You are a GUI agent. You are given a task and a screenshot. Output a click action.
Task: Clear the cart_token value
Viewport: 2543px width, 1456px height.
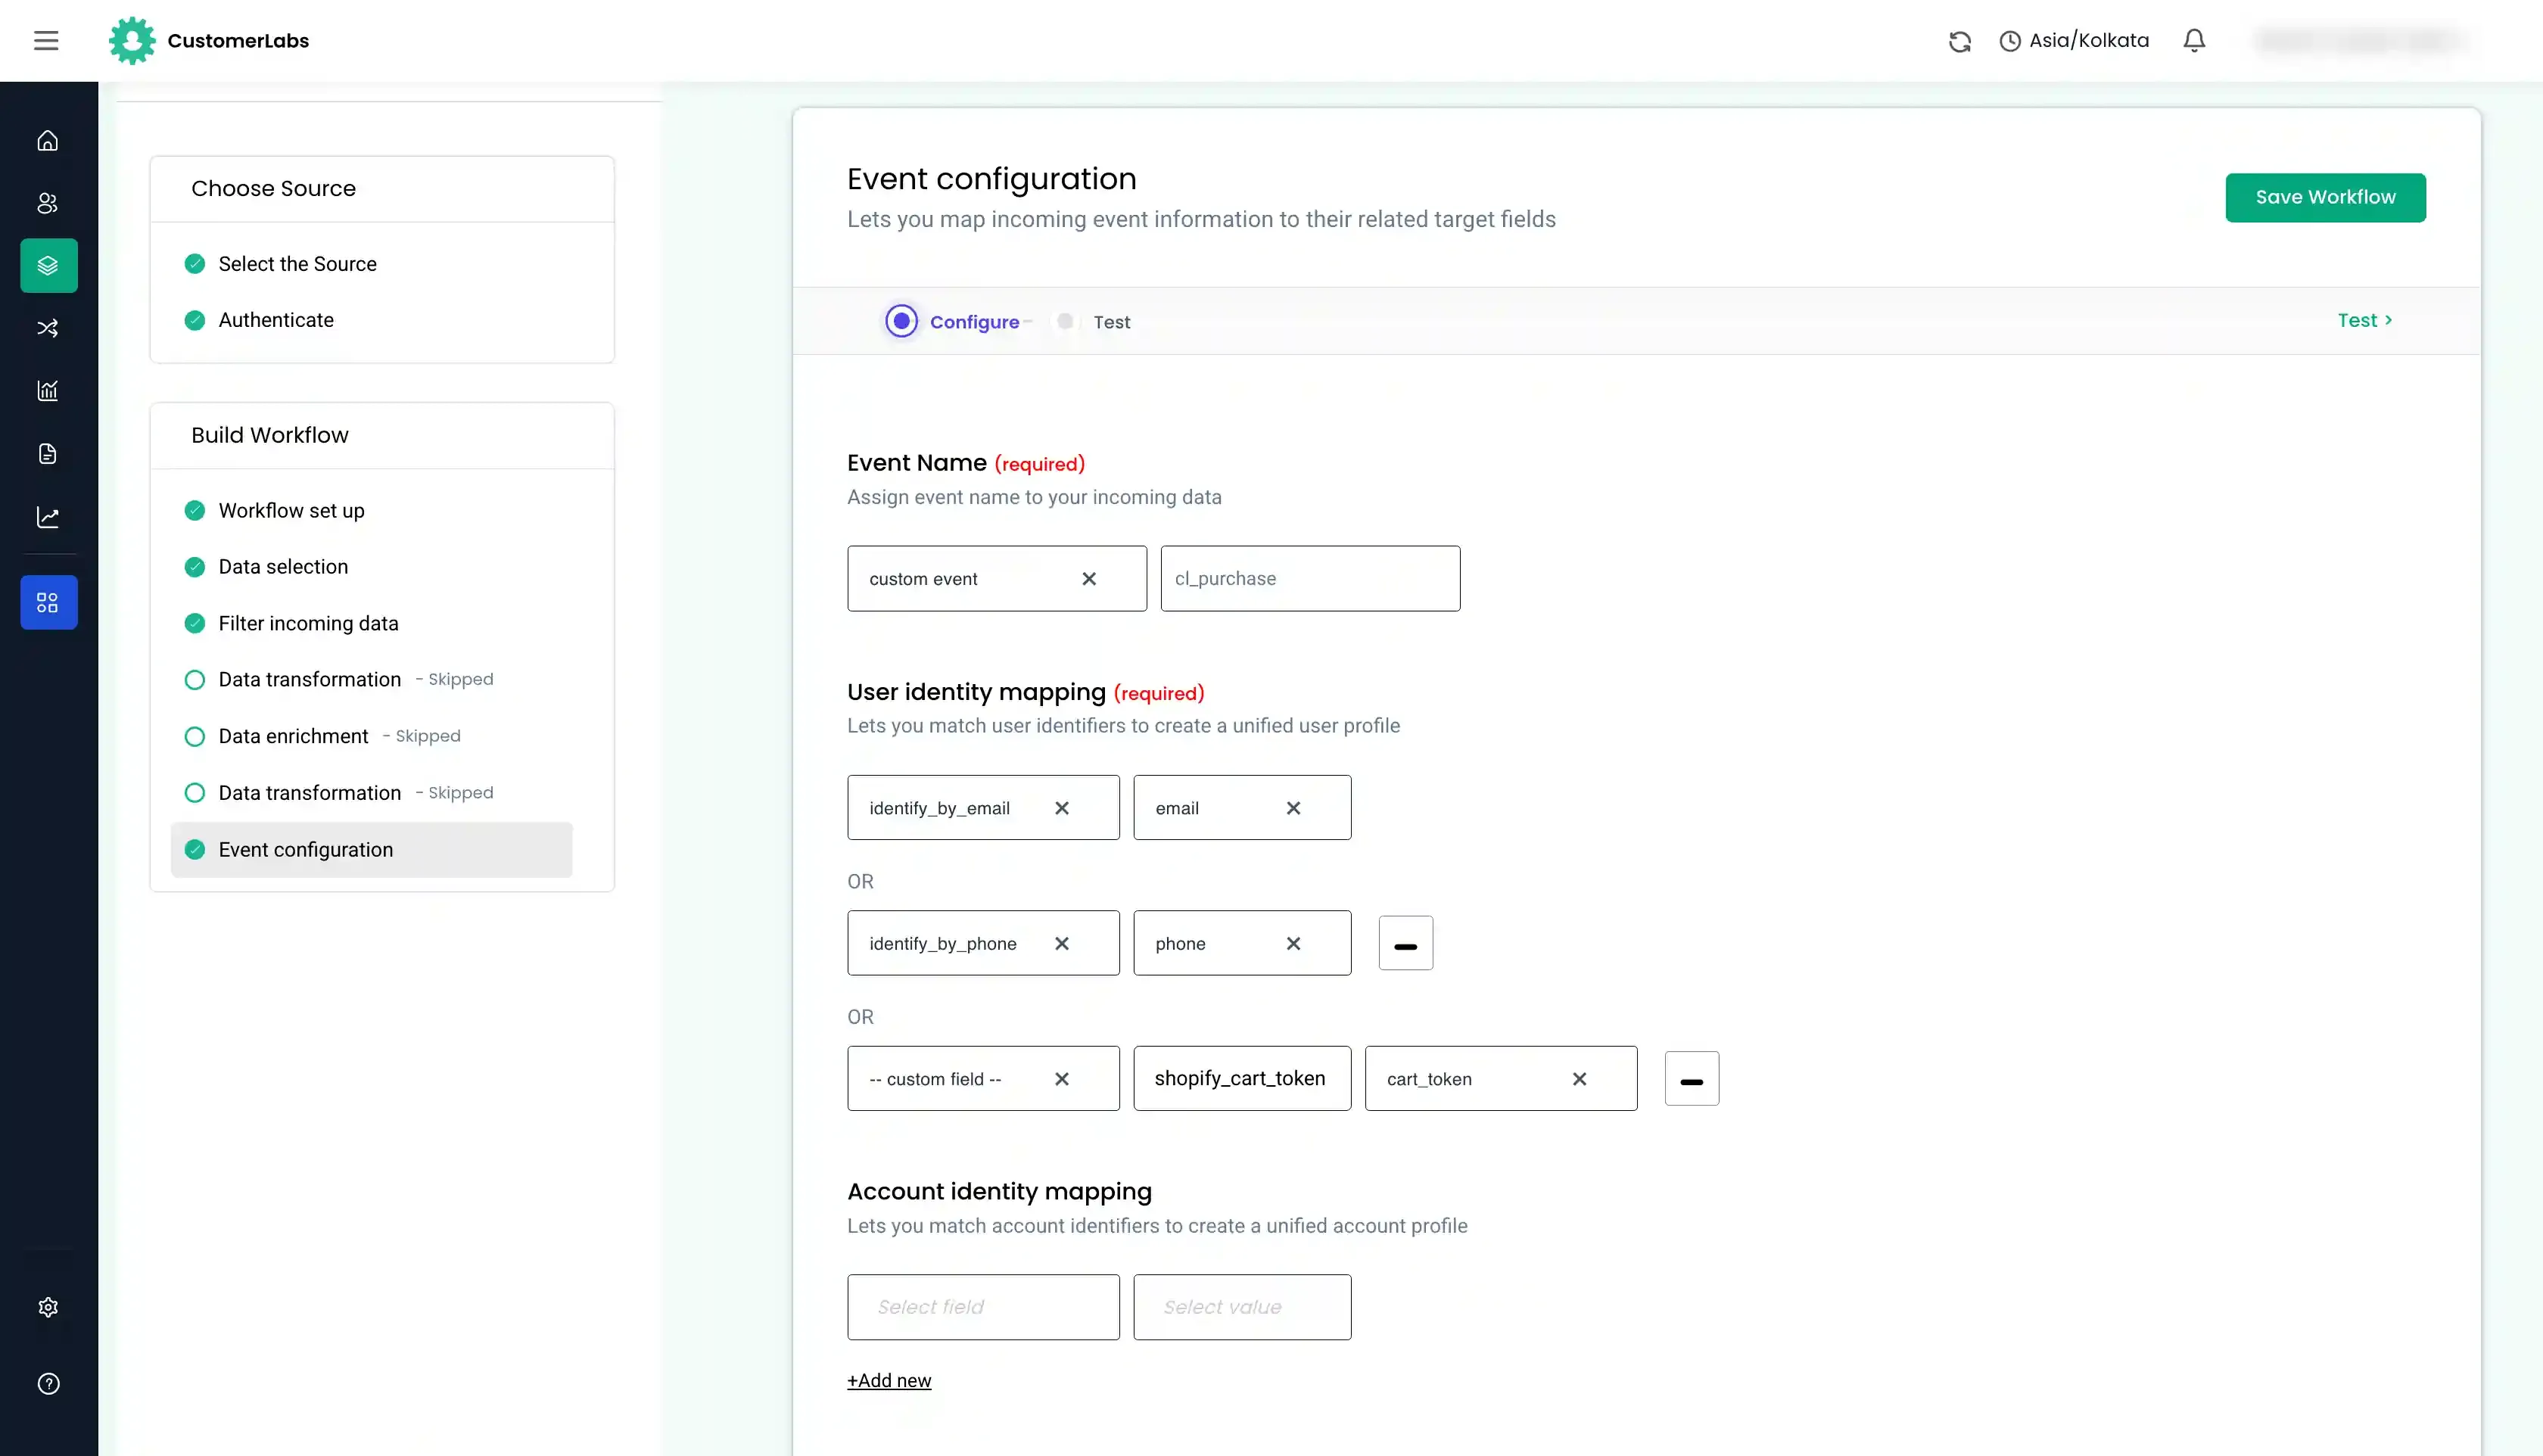click(x=1579, y=1079)
